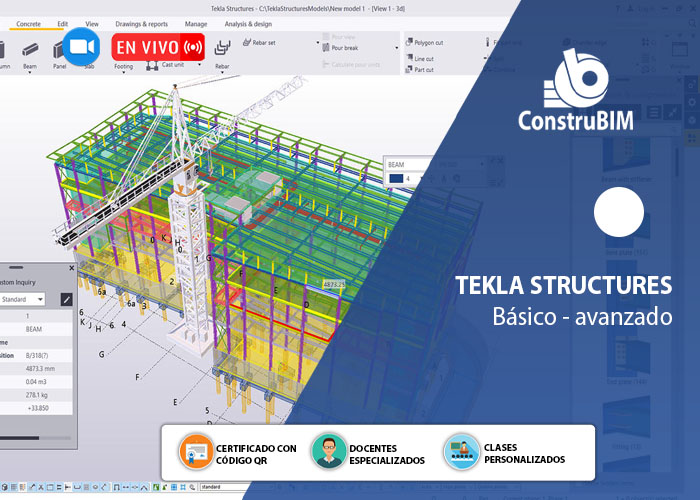Screen dimensions: 700x500
Task: Toggle the magnifier icon beside standard field
Action: tap(192, 487)
